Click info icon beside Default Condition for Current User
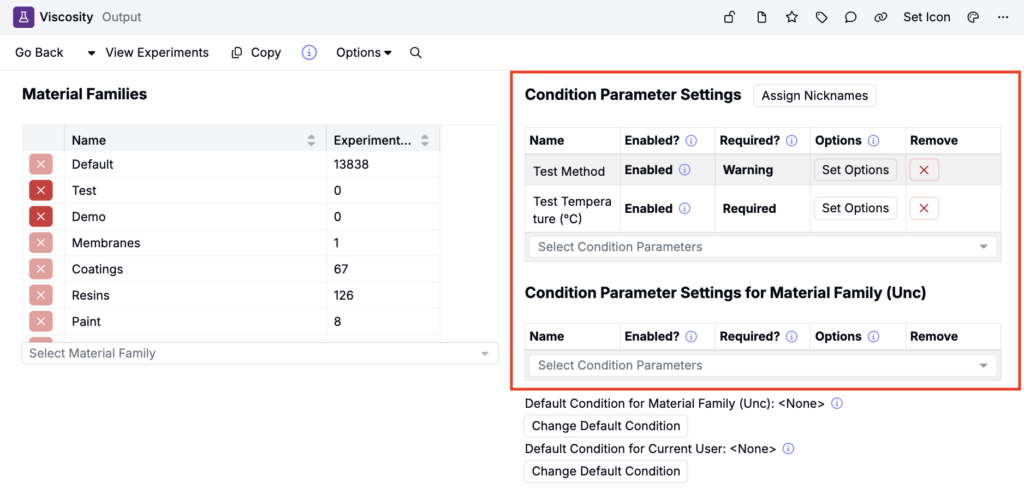 pyautogui.click(x=788, y=448)
